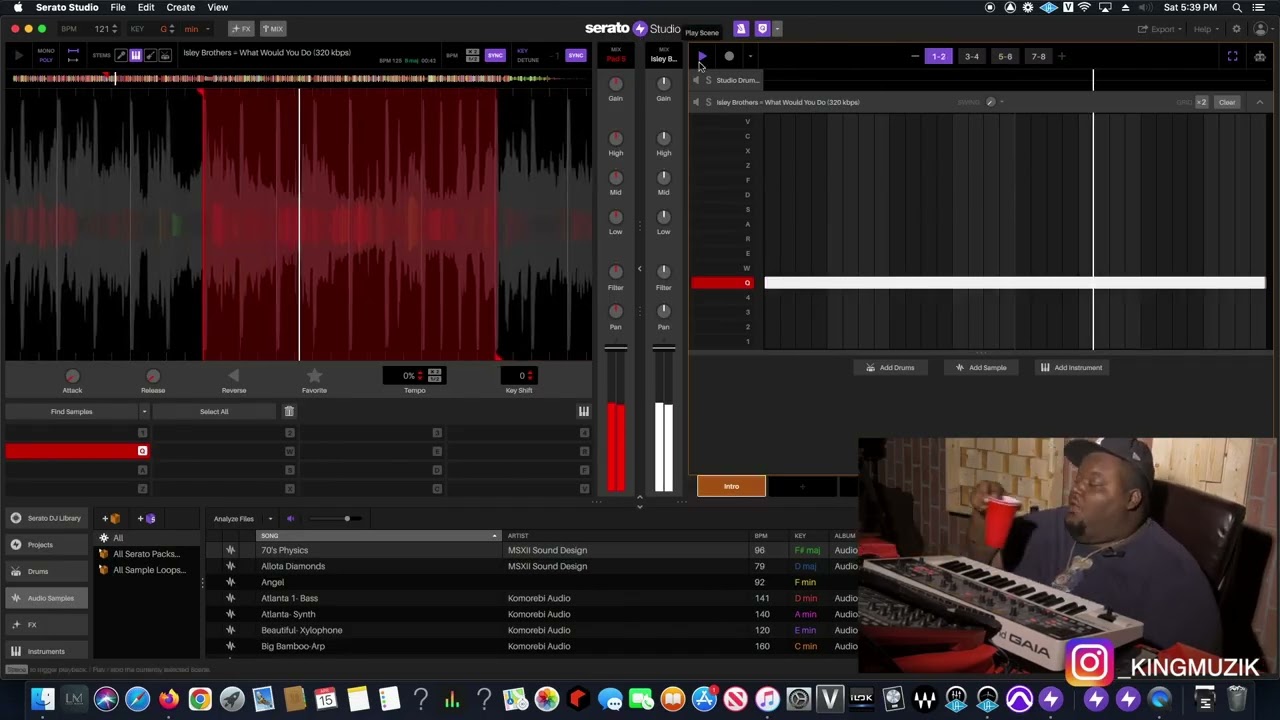Open the user account icon

(1261, 29)
